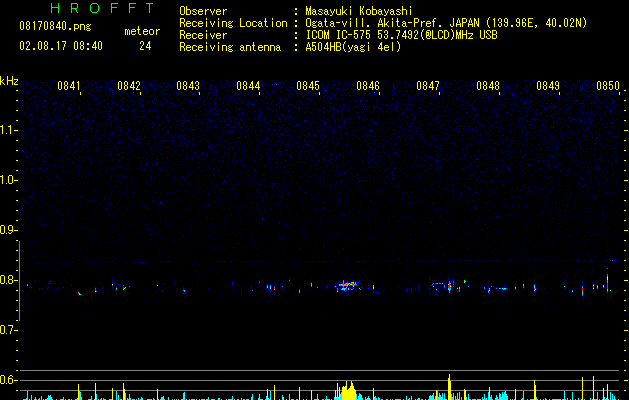Click the 0850 time marker
The height and width of the screenshot is (400, 629).
608,86
